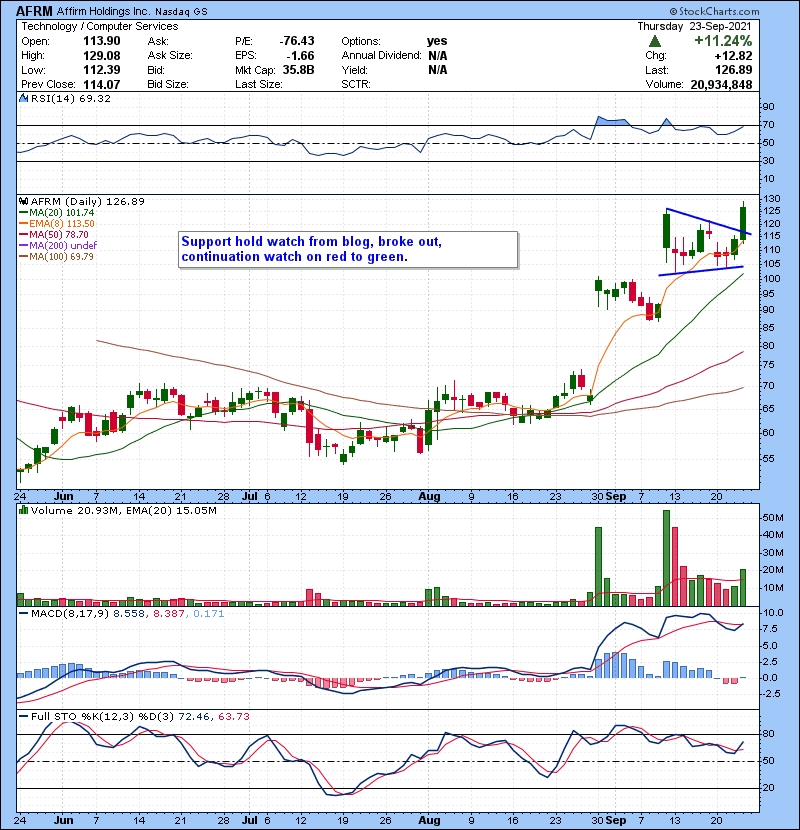Image resolution: width=800 pixels, height=830 pixels.
Task: Click the 'Support hold watch' annotation box
Action: 348,249
